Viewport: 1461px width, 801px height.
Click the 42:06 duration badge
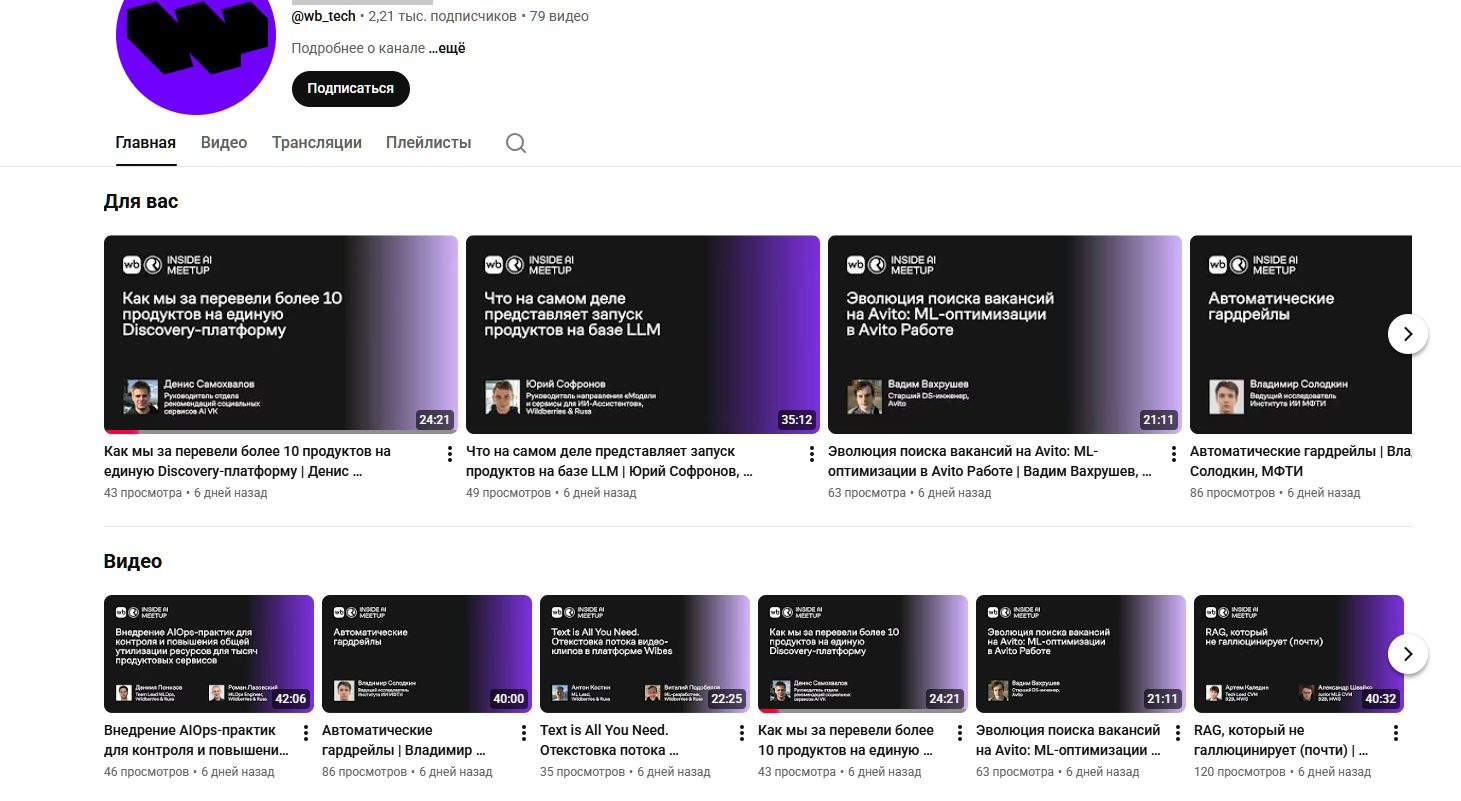[291, 699]
